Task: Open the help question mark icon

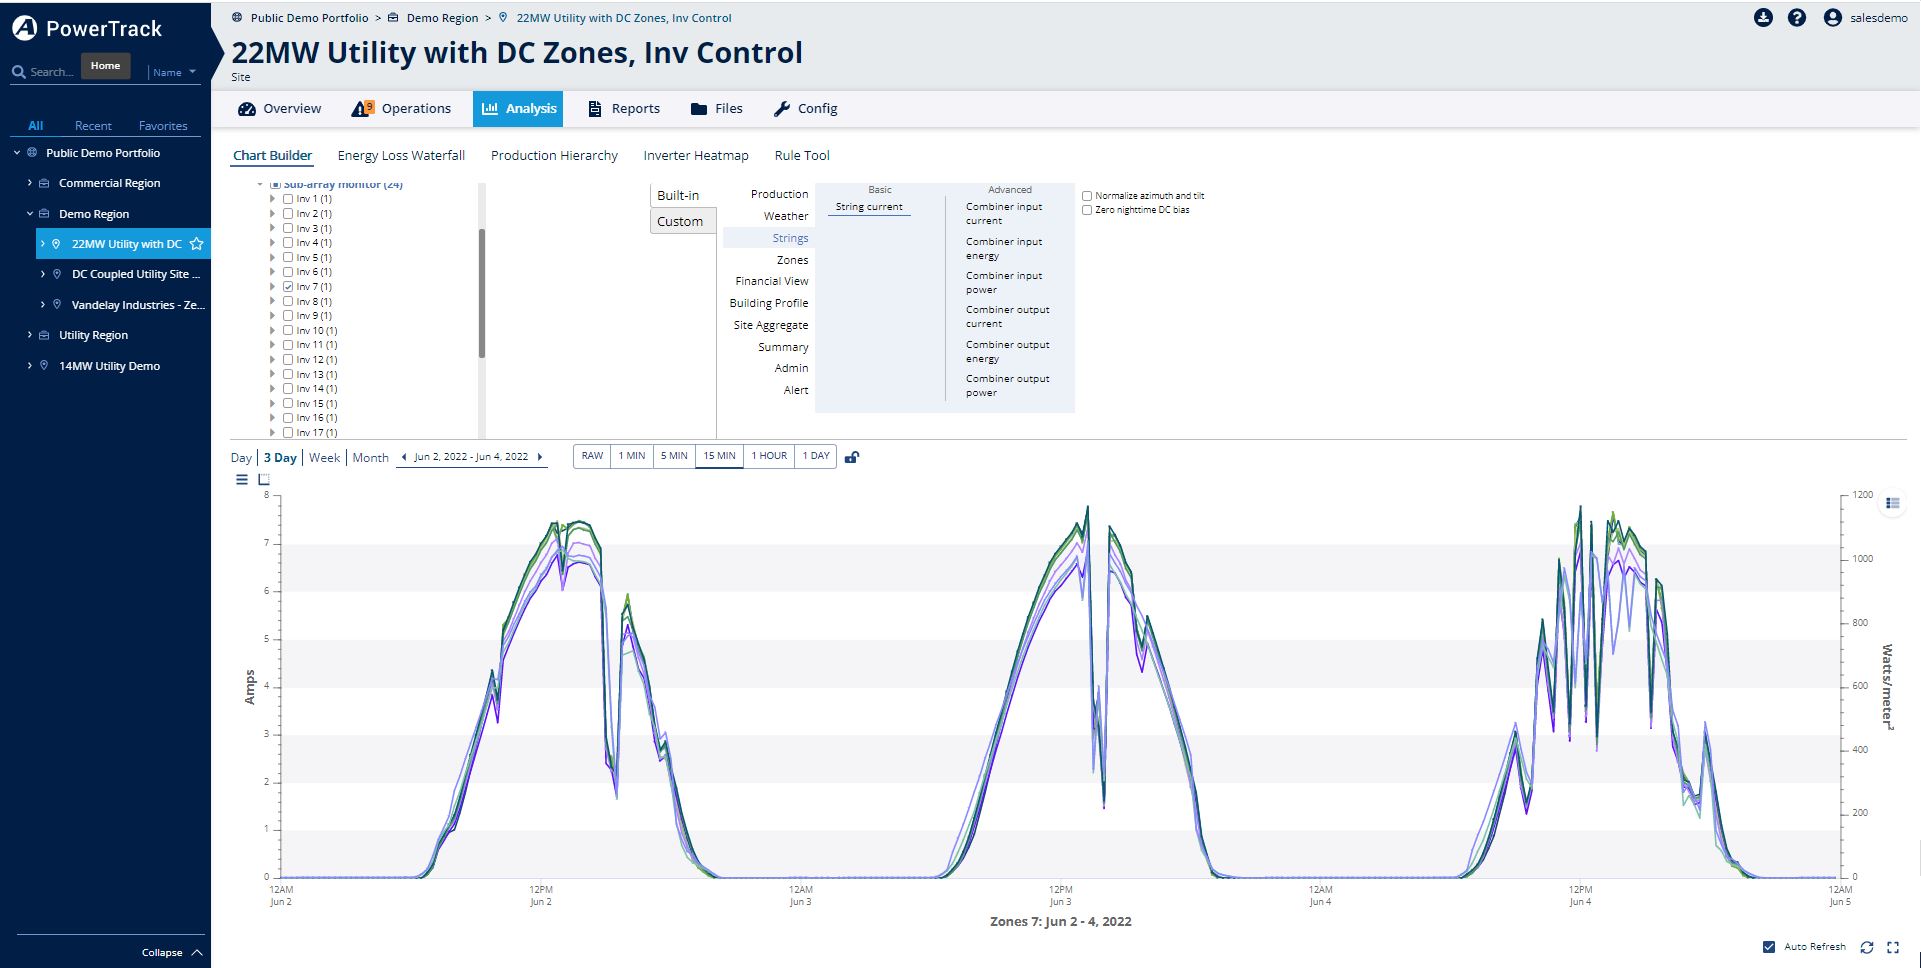Action: [1797, 18]
